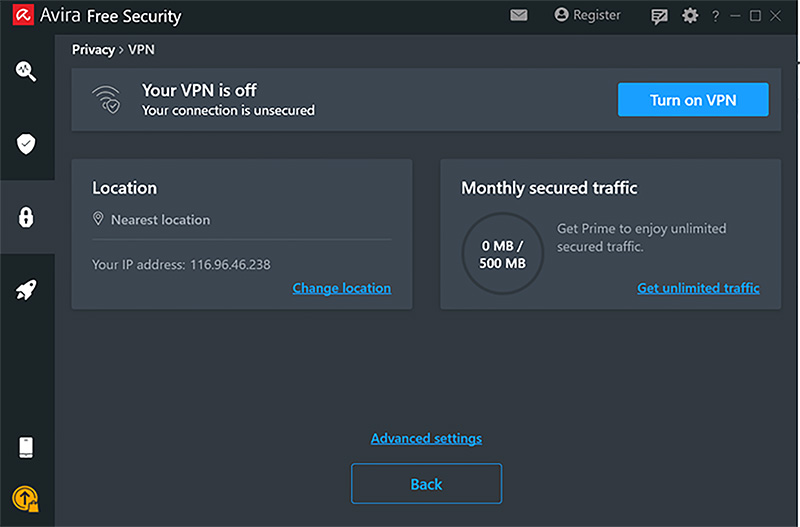Viewport: 800px width, 527px height.
Task: Click the Register account link
Action: coord(587,15)
